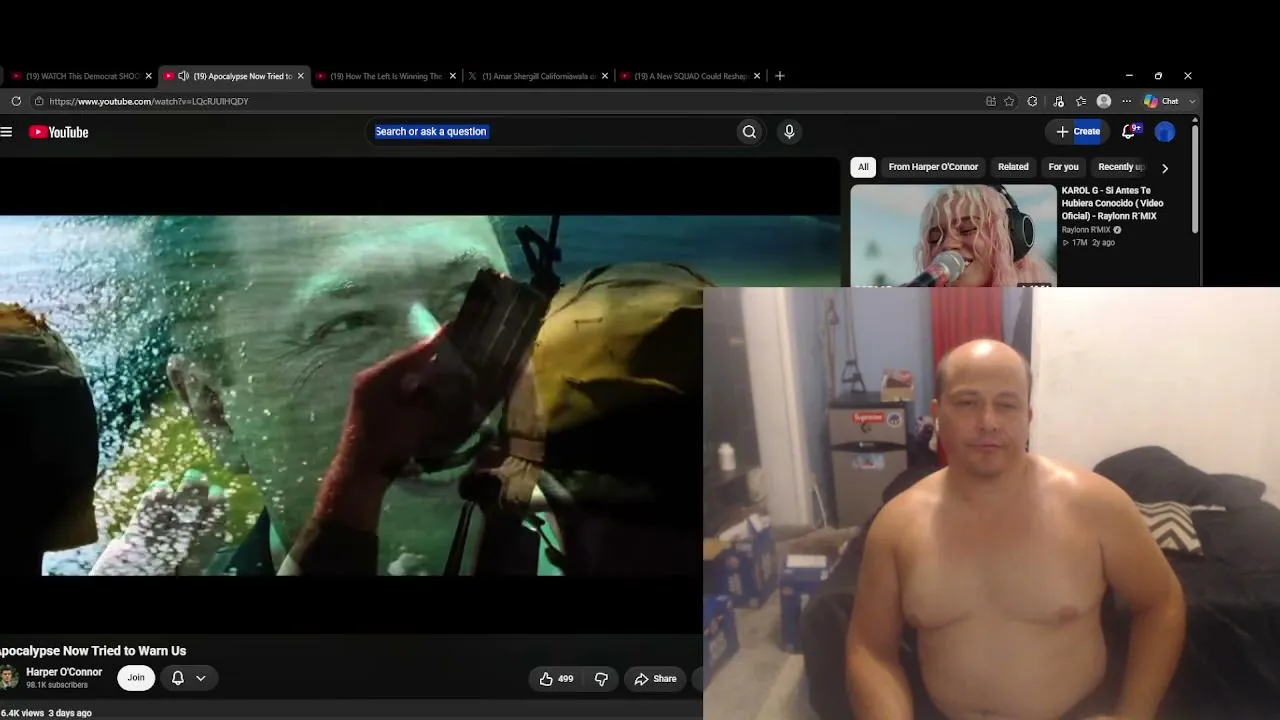Open the KAROL G video thumbnail

click(953, 236)
